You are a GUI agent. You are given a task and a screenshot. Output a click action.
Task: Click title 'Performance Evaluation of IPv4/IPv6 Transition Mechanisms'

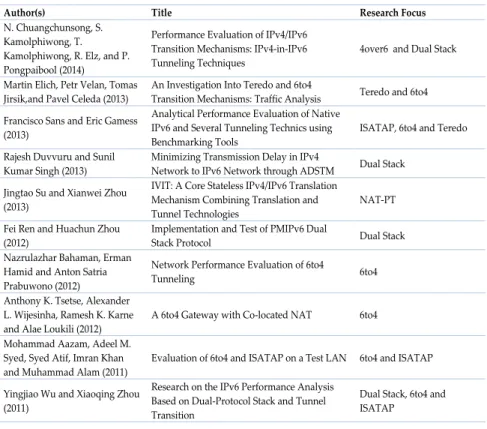click(229, 49)
